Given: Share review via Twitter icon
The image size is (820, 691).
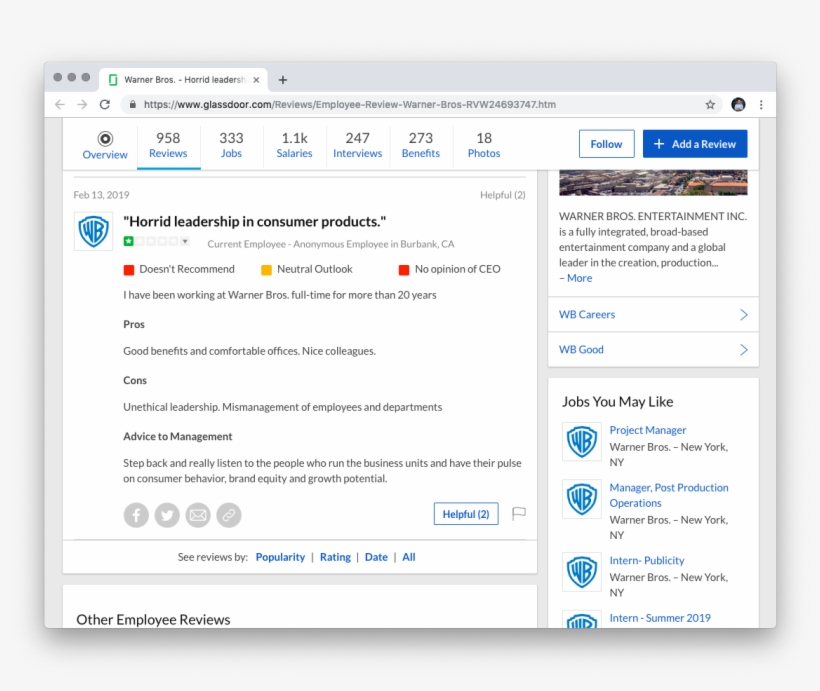Looking at the screenshot, I should pyautogui.click(x=167, y=515).
